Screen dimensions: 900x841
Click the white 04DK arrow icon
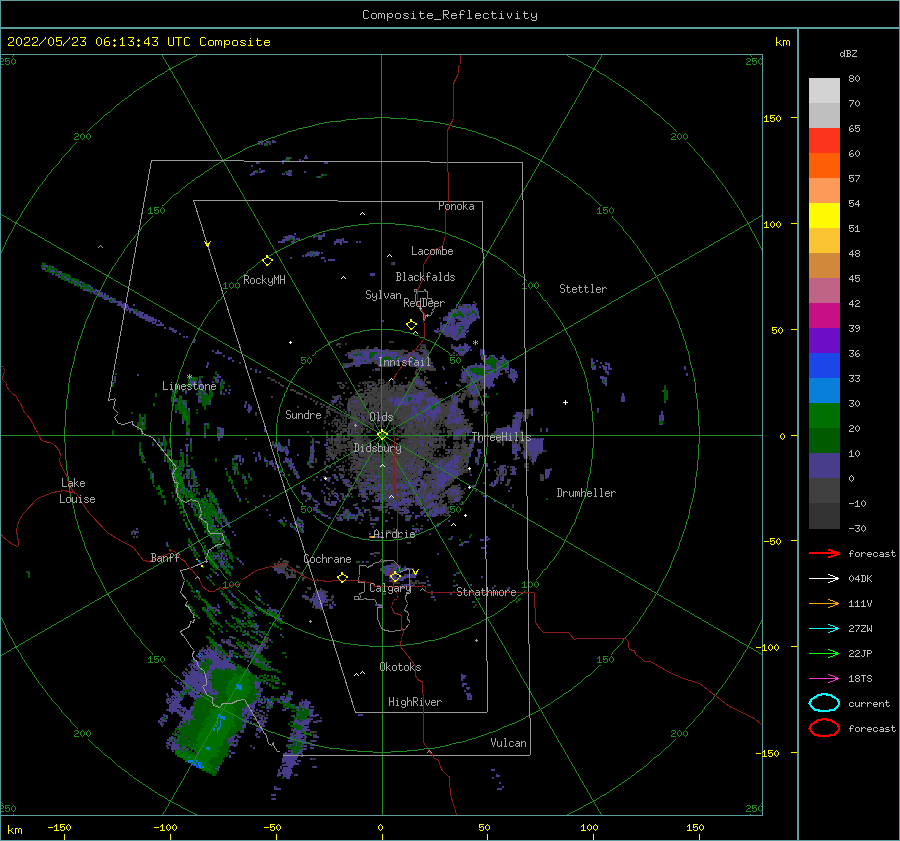coord(824,578)
